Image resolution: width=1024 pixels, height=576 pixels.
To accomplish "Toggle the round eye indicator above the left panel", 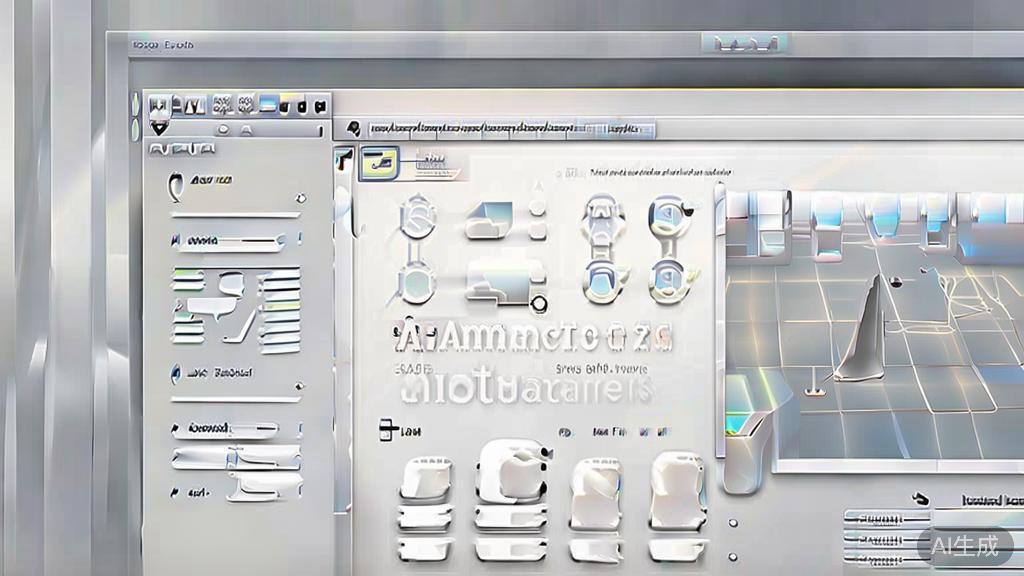I will pos(223,129).
